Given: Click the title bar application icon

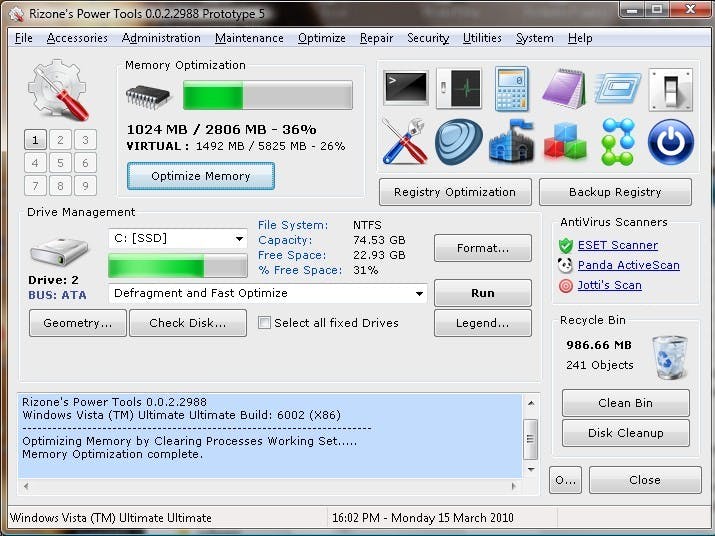Looking at the screenshot, I should [16, 14].
